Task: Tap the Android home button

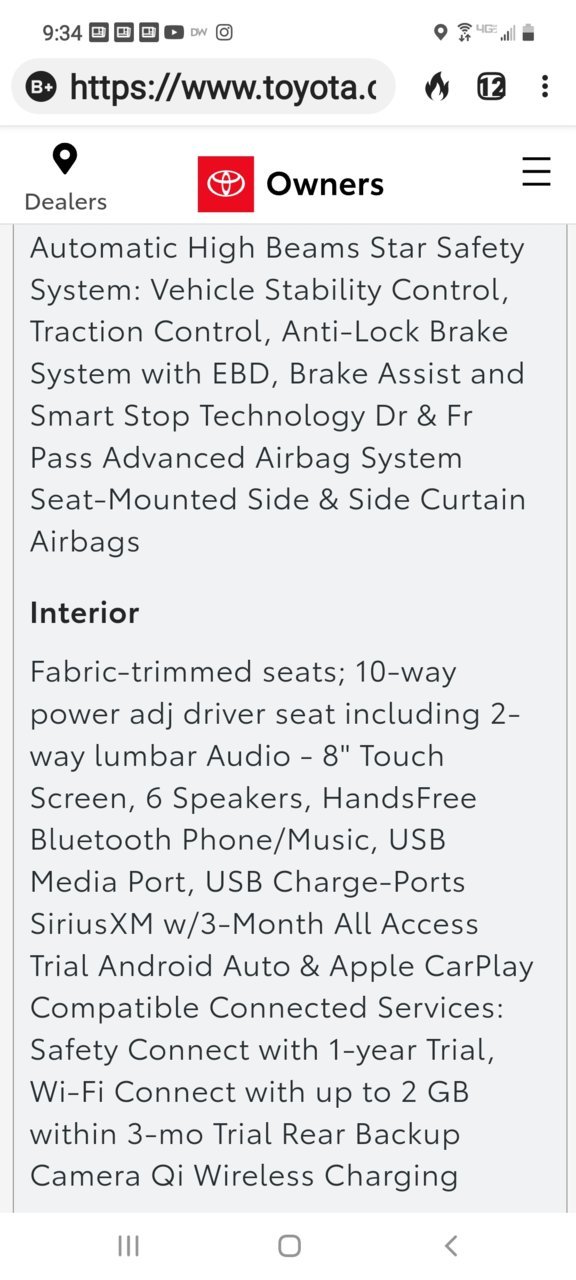Action: (x=289, y=1245)
